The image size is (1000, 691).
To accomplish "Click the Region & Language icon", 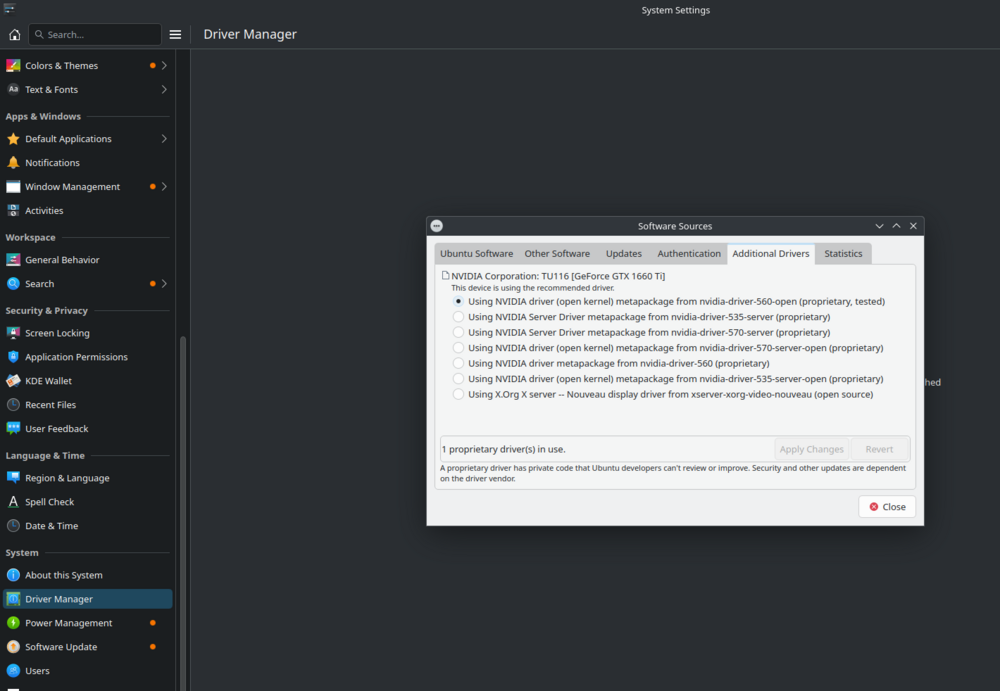I will [x=13, y=478].
